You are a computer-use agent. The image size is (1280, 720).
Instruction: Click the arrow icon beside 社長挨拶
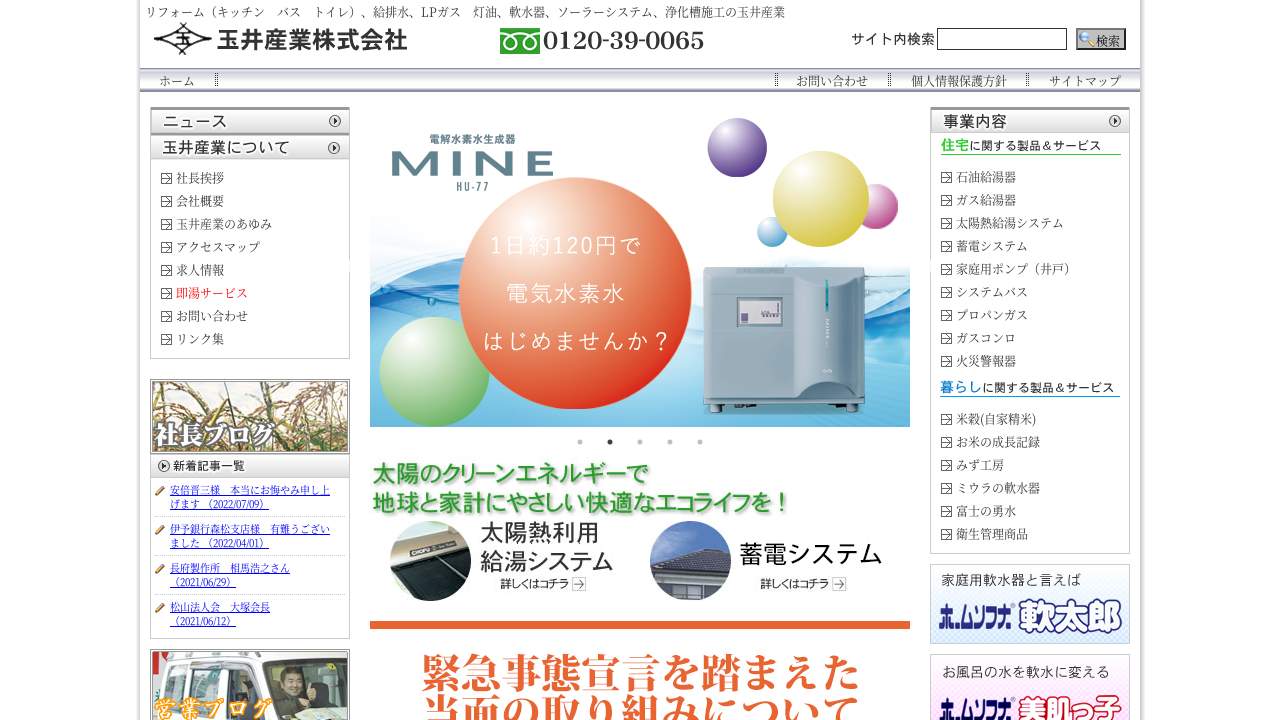(x=166, y=179)
